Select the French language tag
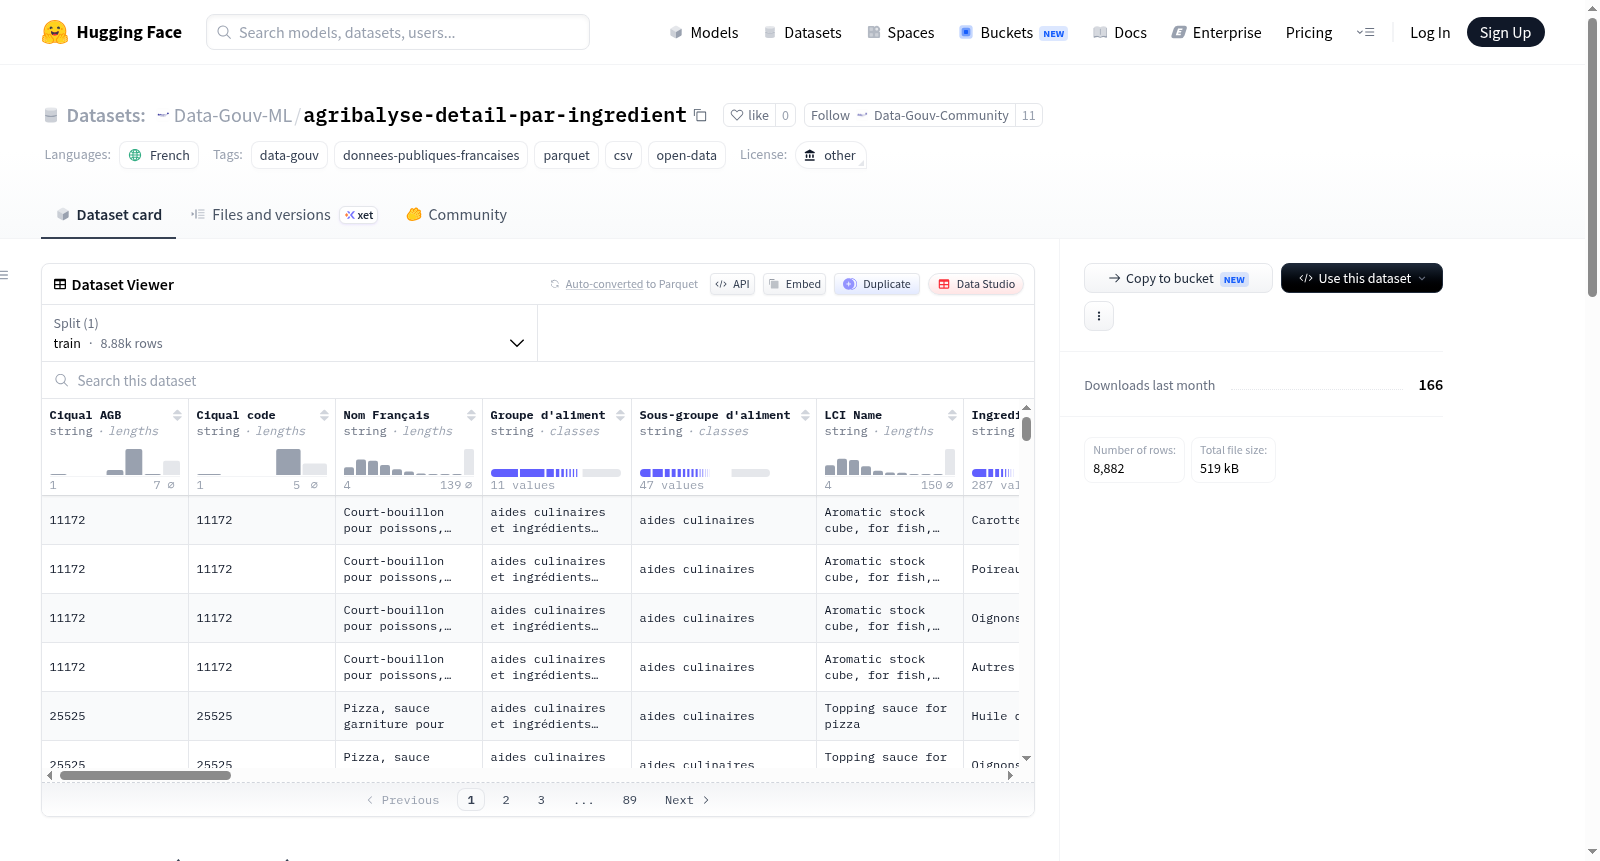This screenshot has width=1600, height=861. [159, 155]
